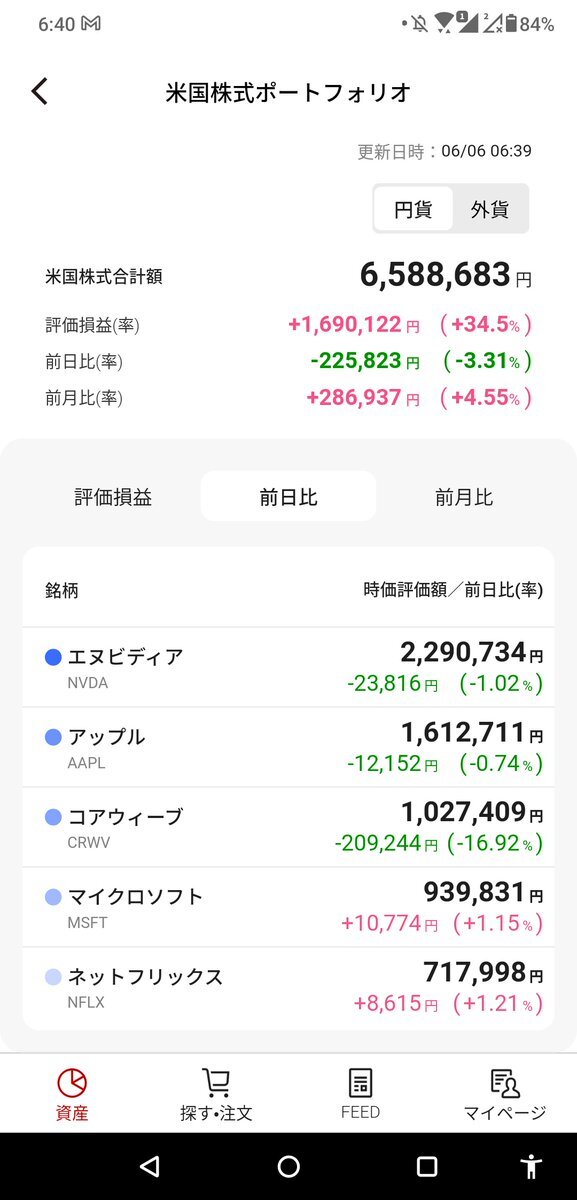Select the 評価損益 tab
The height and width of the screenshot is (1200, 577).
pyautogui.click(x=113, y=497)
